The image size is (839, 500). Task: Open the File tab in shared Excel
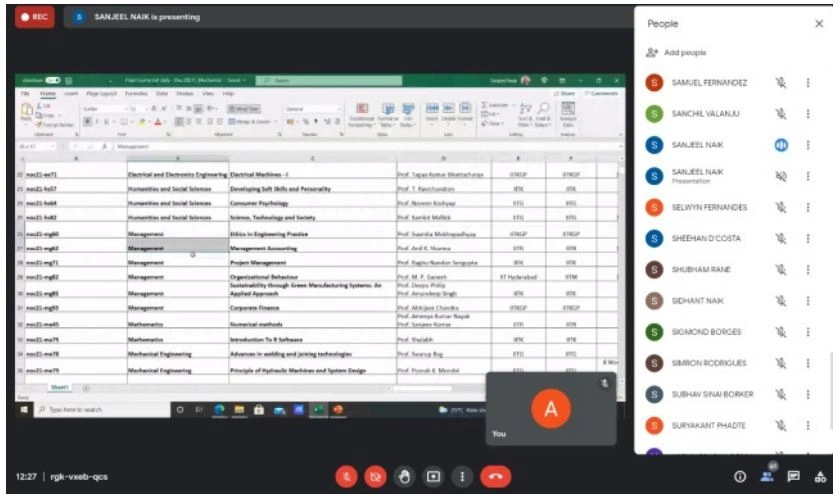(25, 93)
